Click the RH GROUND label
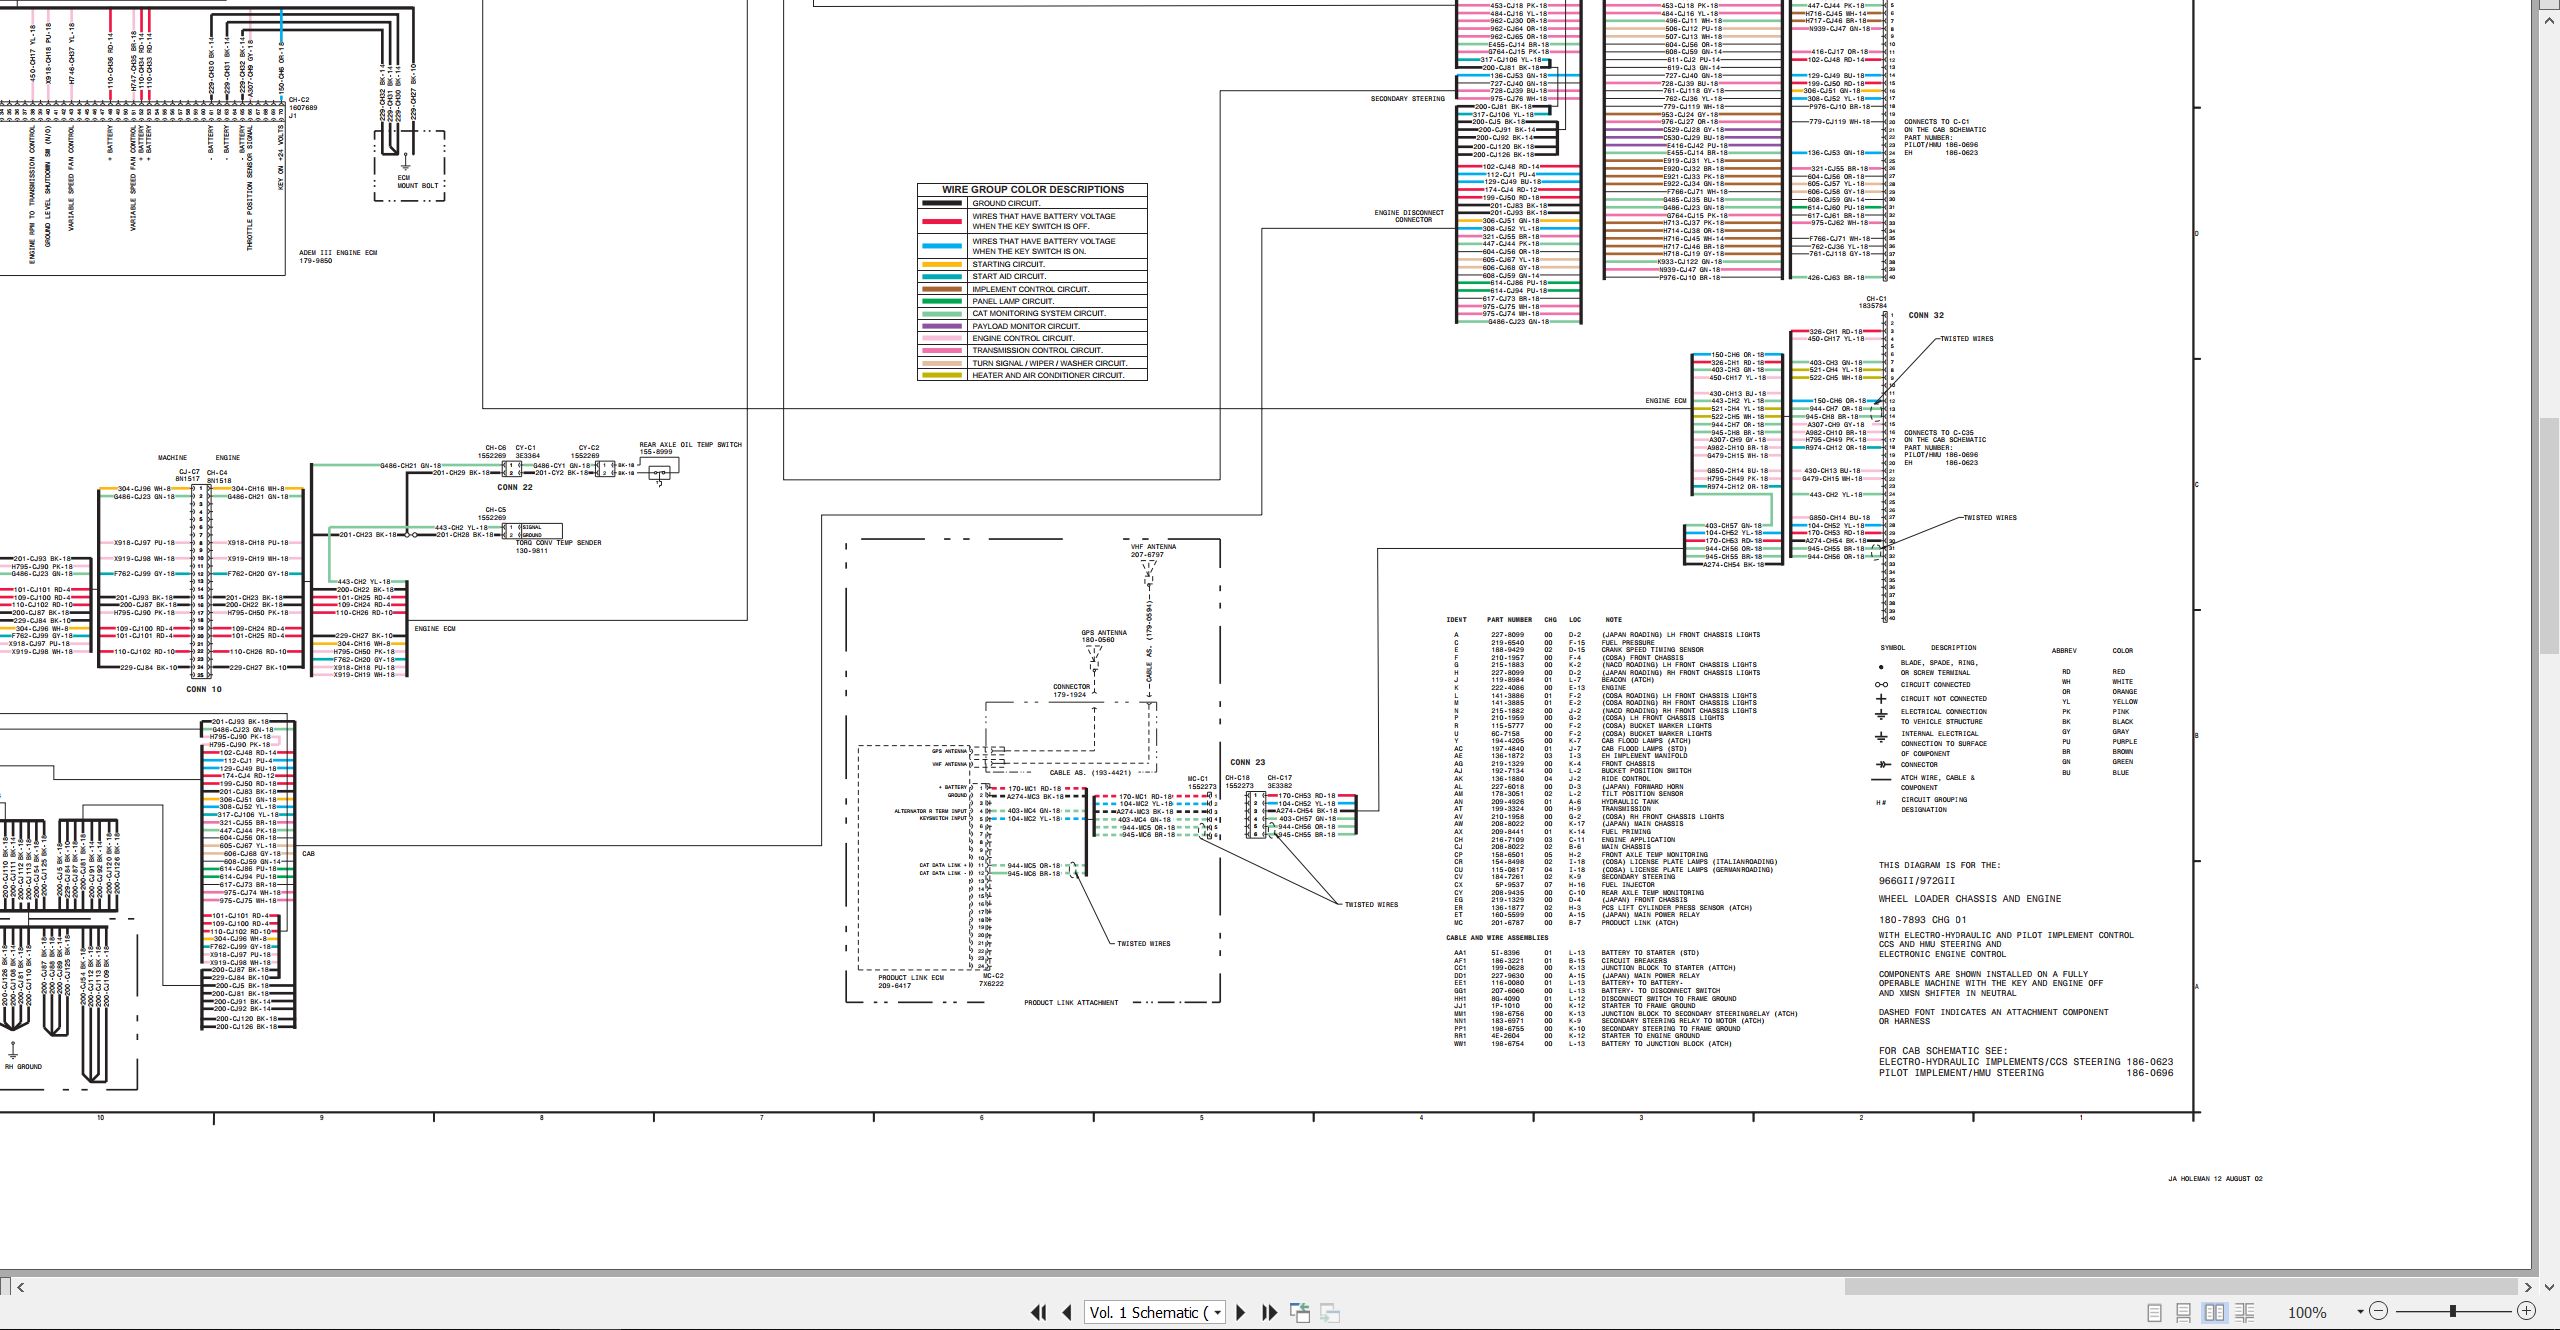The height and width of the screenshot is (1330, 2560). point(23,1067)
